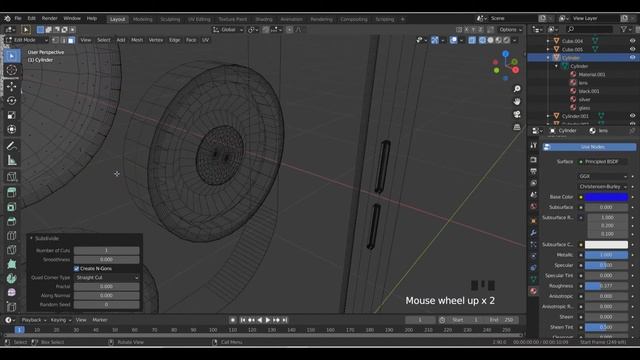Select the Spin tool
Screen dimensions: 640x360
[11, 278]
